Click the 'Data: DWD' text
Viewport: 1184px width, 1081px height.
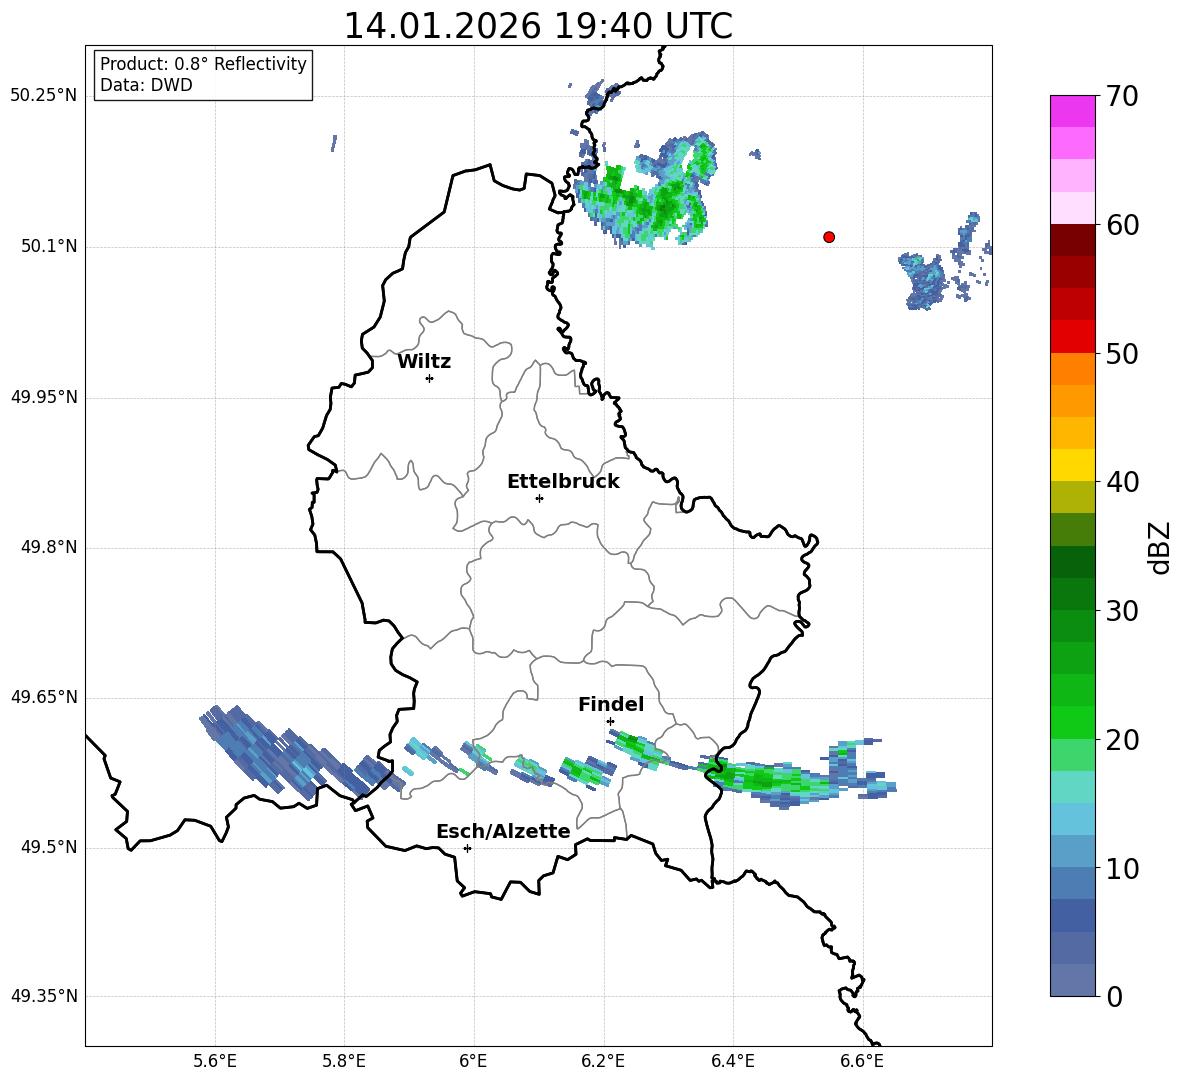tap(146, 85)
